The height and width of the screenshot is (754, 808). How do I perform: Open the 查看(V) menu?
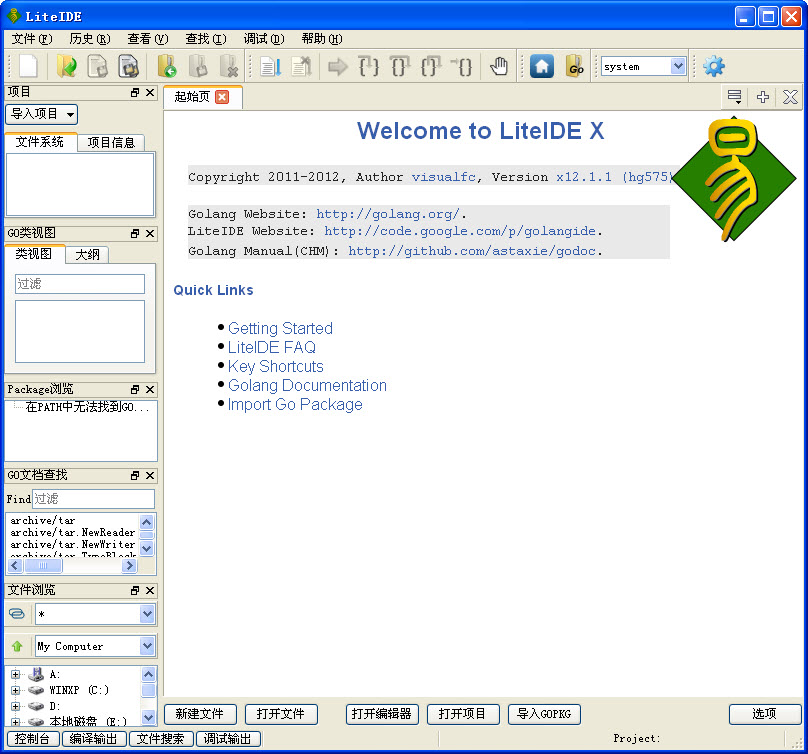point(148,39)
